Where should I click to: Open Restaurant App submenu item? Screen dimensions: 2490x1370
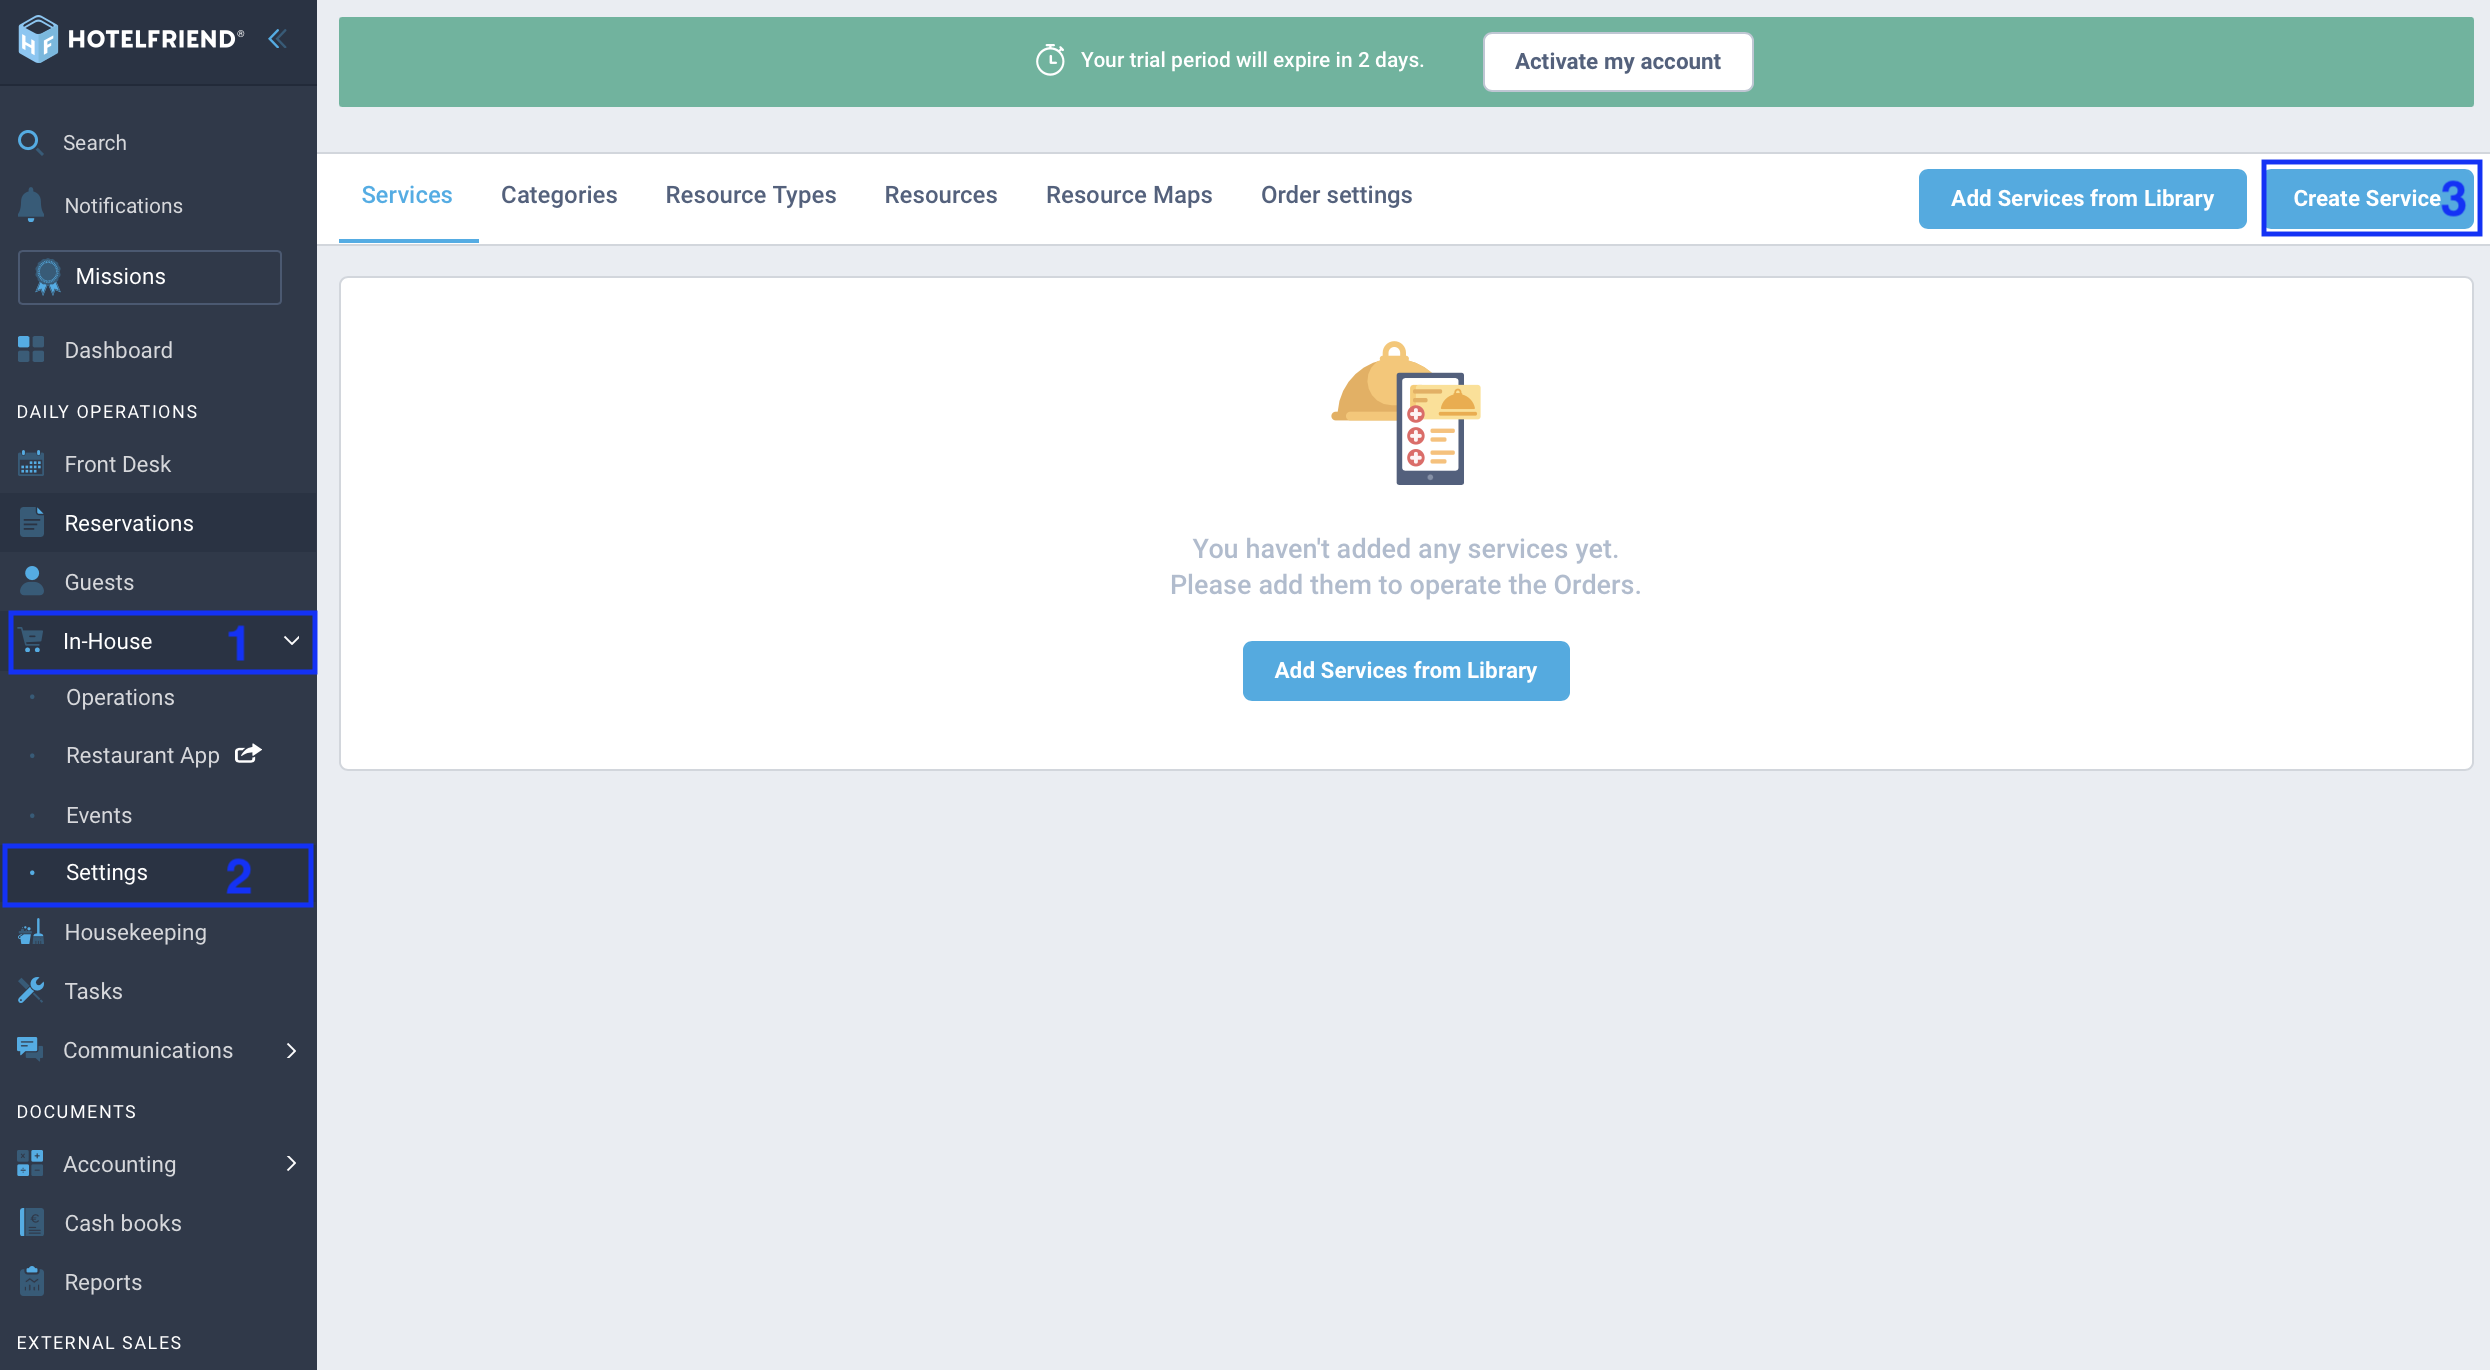pyautogui.click(x=143, y=755)
